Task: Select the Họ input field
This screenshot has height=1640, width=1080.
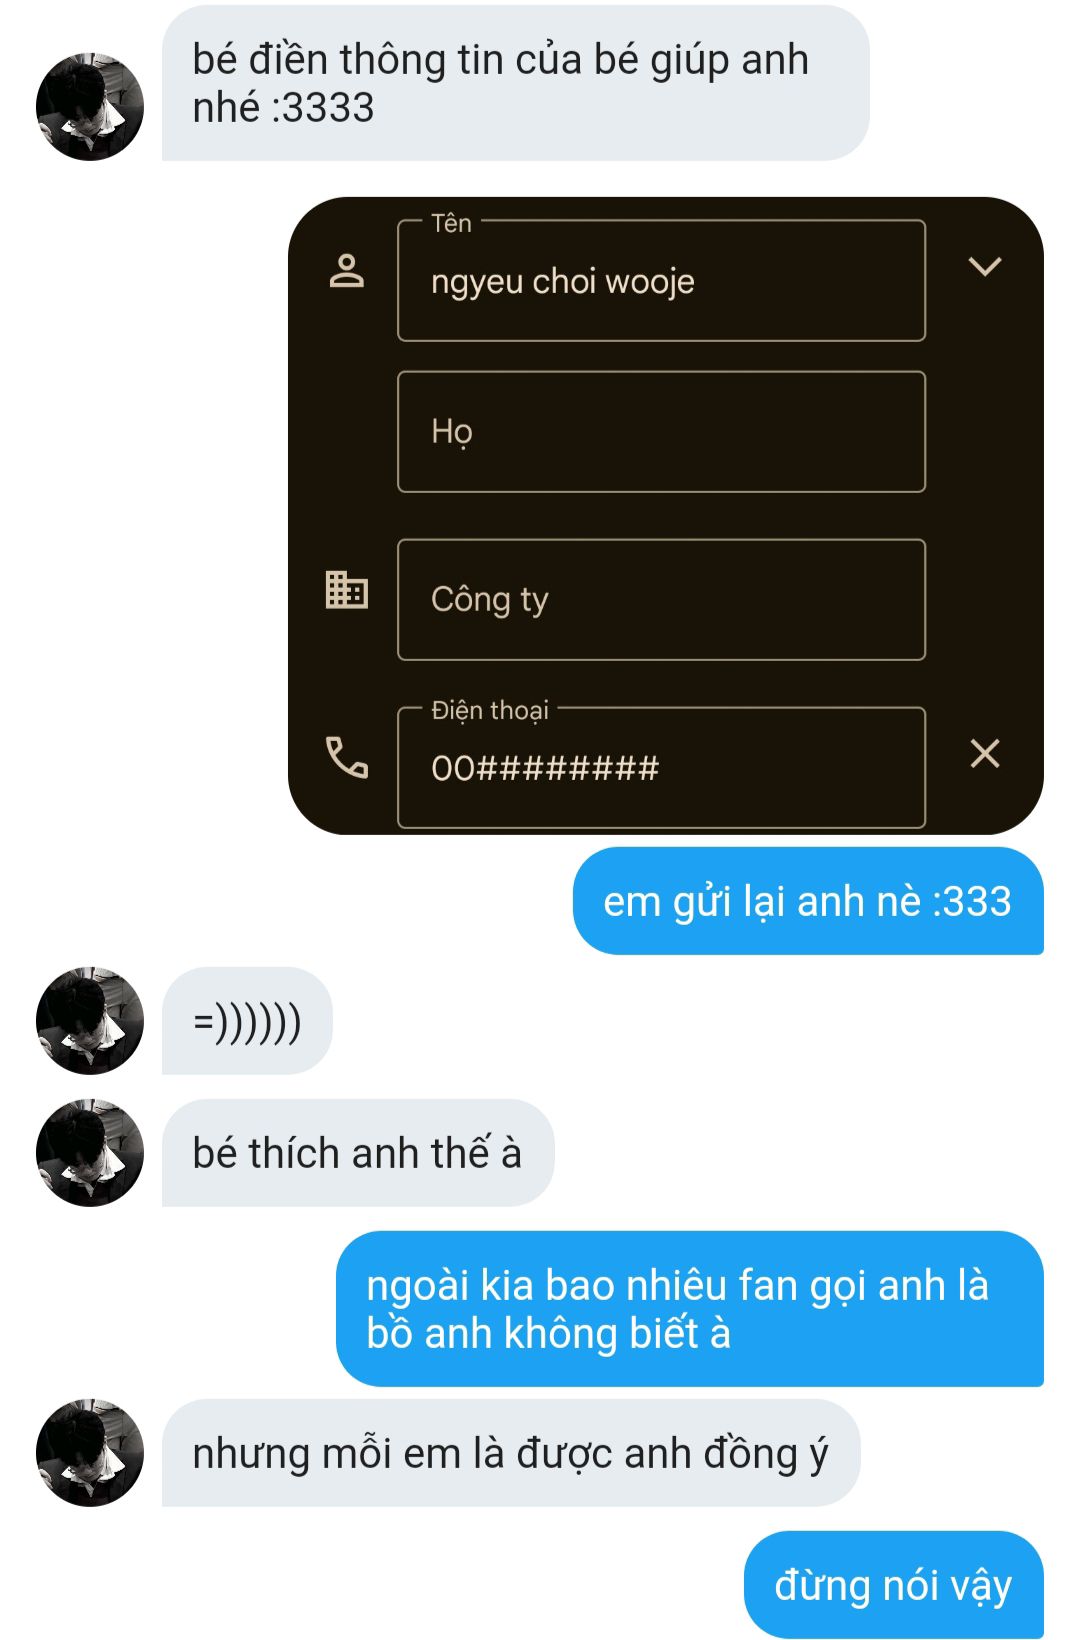Action: click(x=661, y=432)
